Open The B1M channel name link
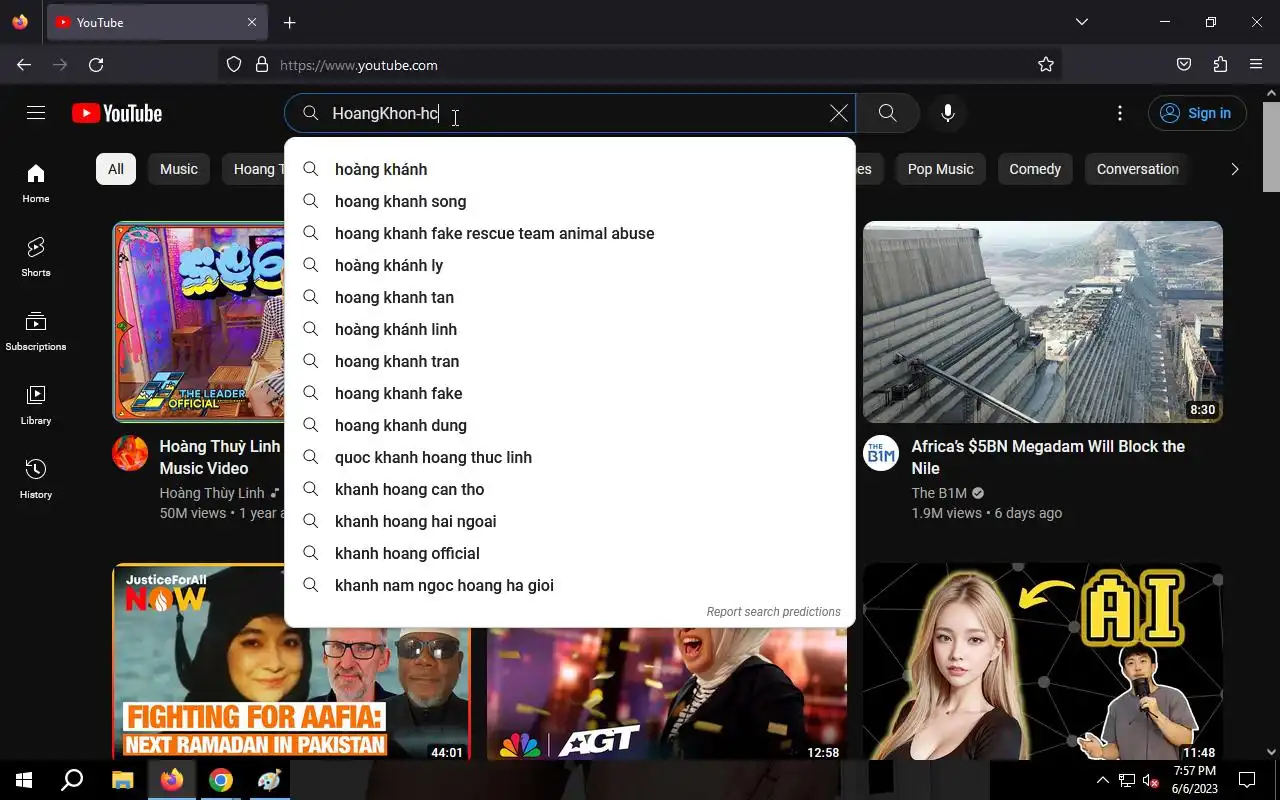 (x=938, y=493)
